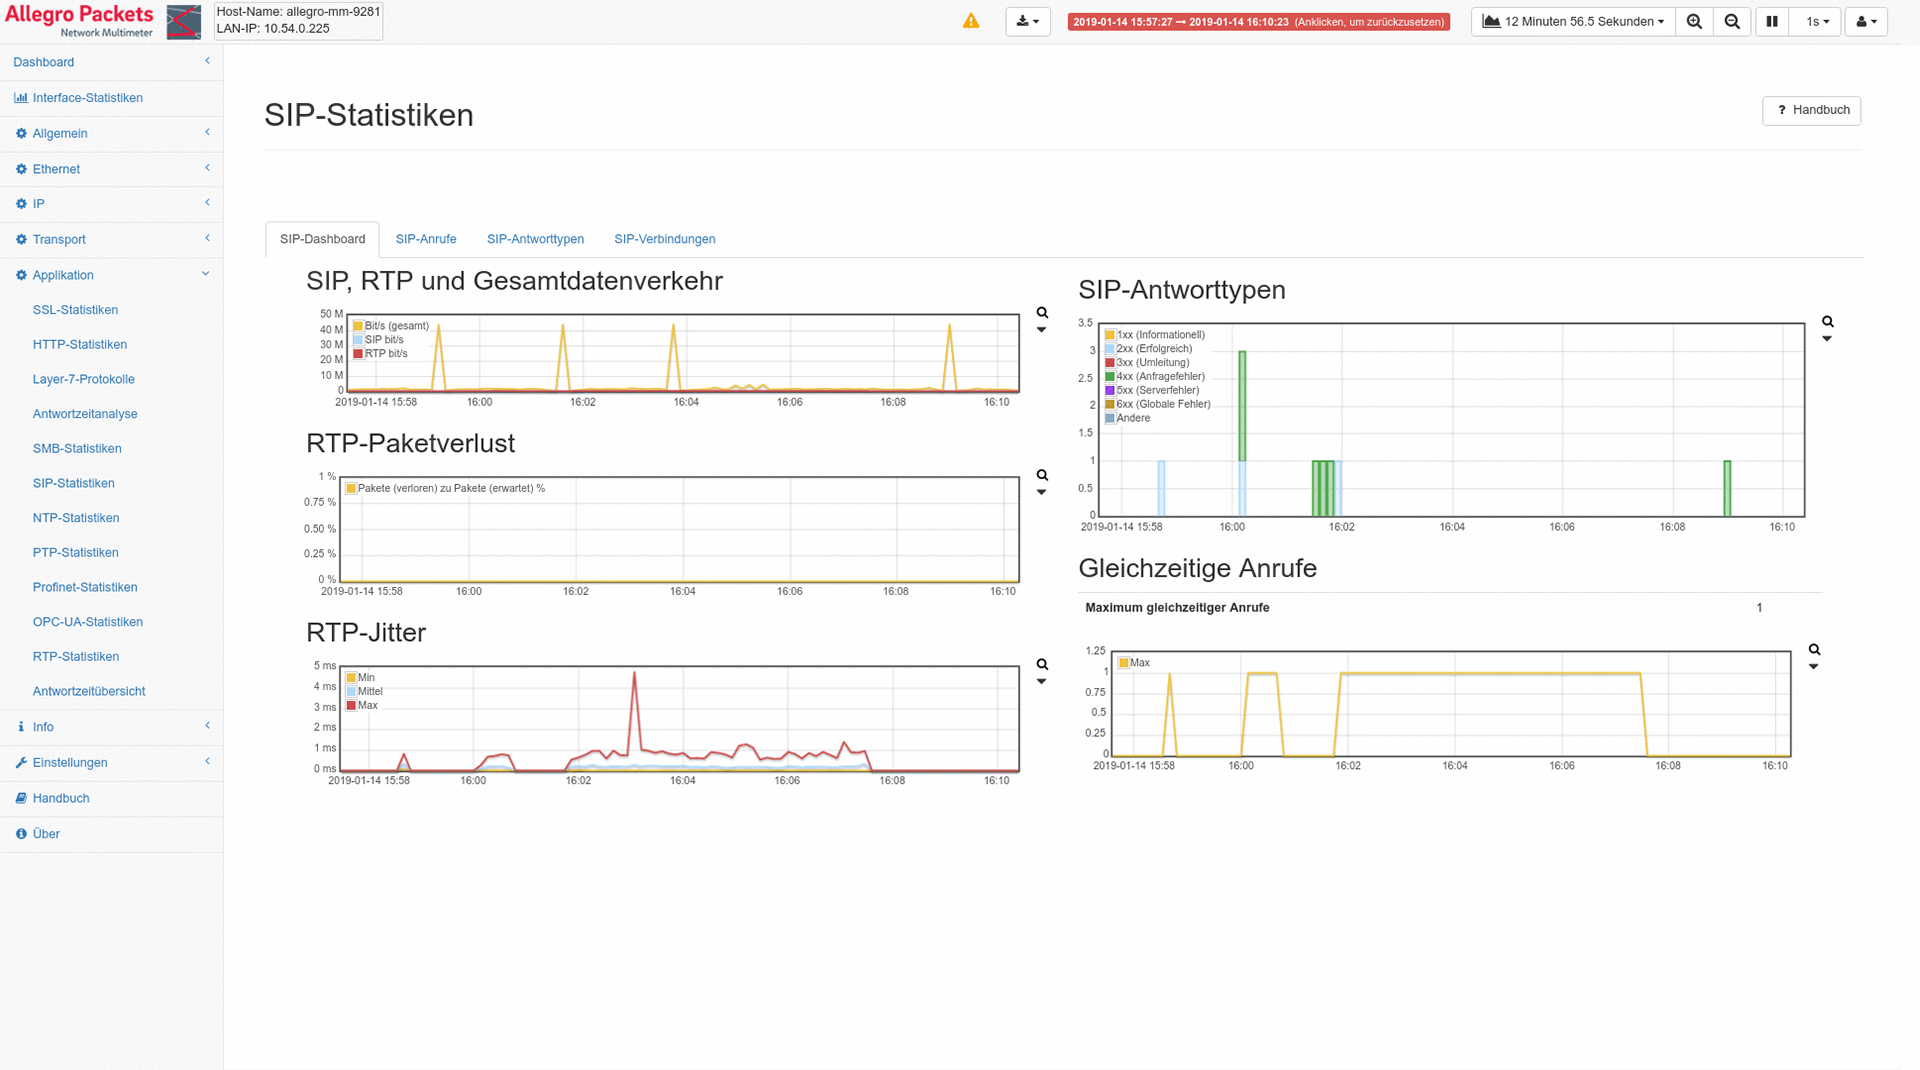
Task: Open SMB-Statistiken
Action: coord(77,449)
